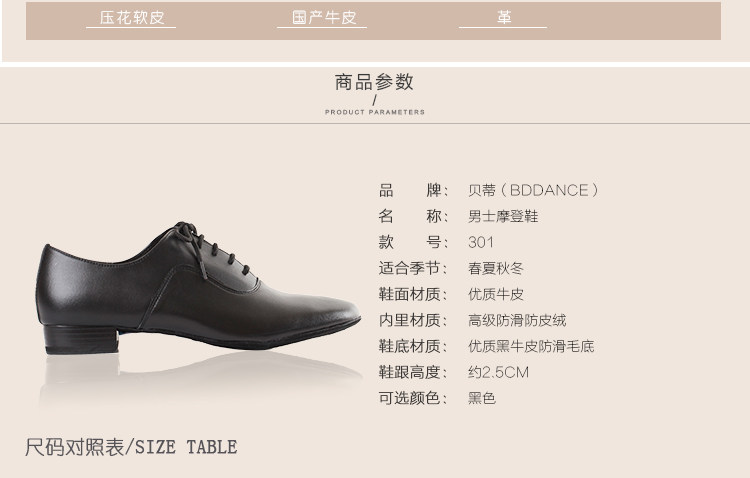The image size is (750, 478).
Task: Click the upper material value 优质牛皮
Action: point(496,294)
